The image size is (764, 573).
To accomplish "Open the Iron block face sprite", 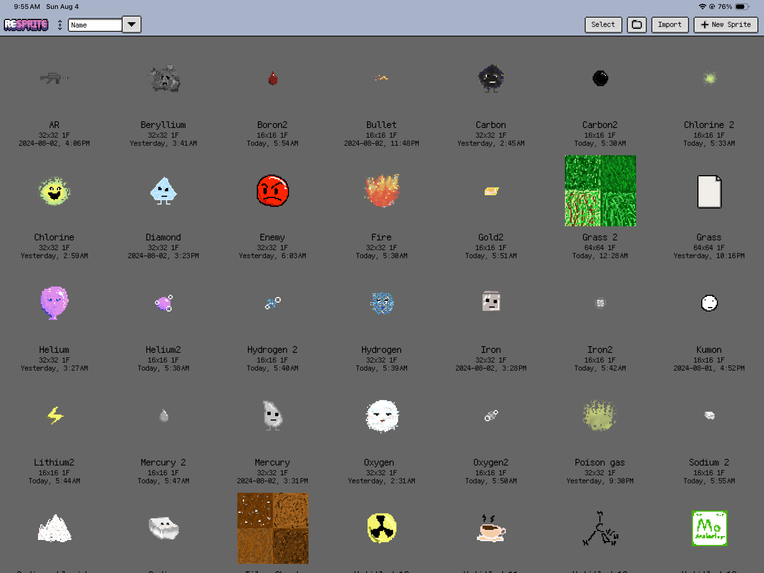I will (491, 302).
